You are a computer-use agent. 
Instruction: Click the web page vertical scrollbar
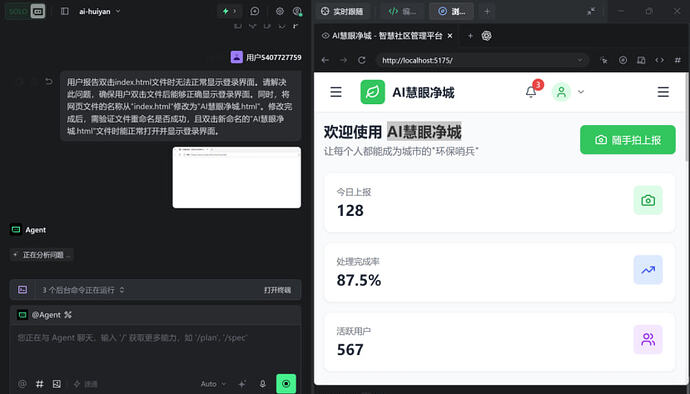687,117
